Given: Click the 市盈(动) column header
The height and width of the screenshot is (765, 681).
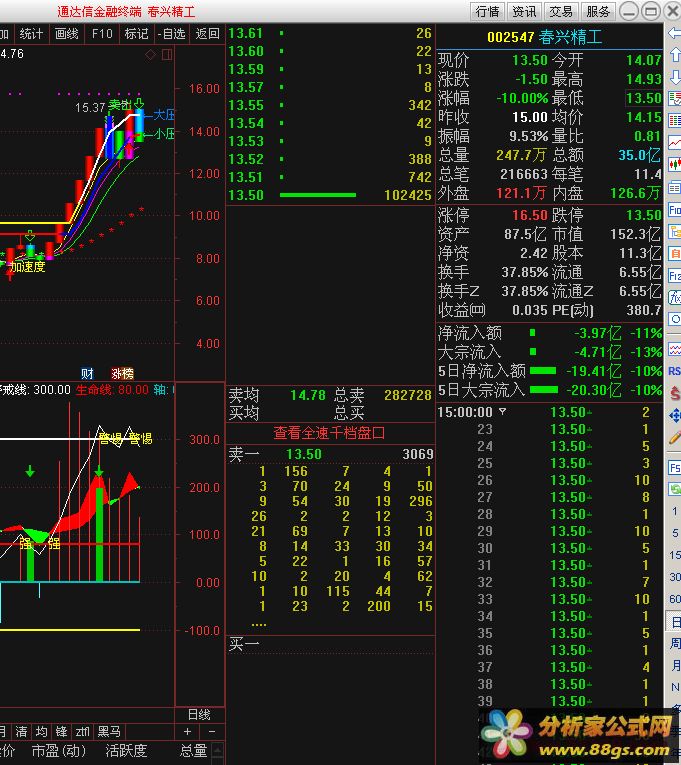Looking at the screenshot, I should 59,751.
